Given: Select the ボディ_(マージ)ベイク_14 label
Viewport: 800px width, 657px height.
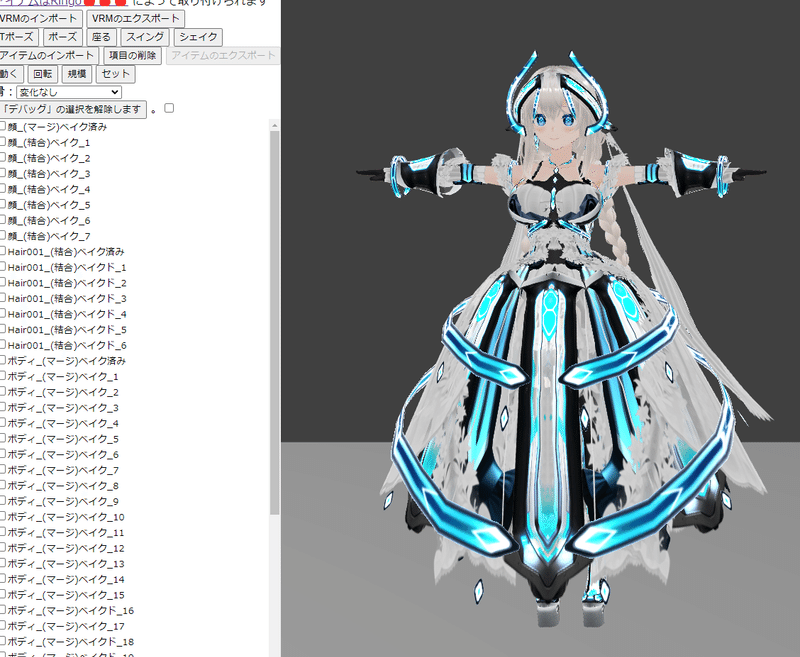Looking at the screenshot, I should [x=66, y=579].
